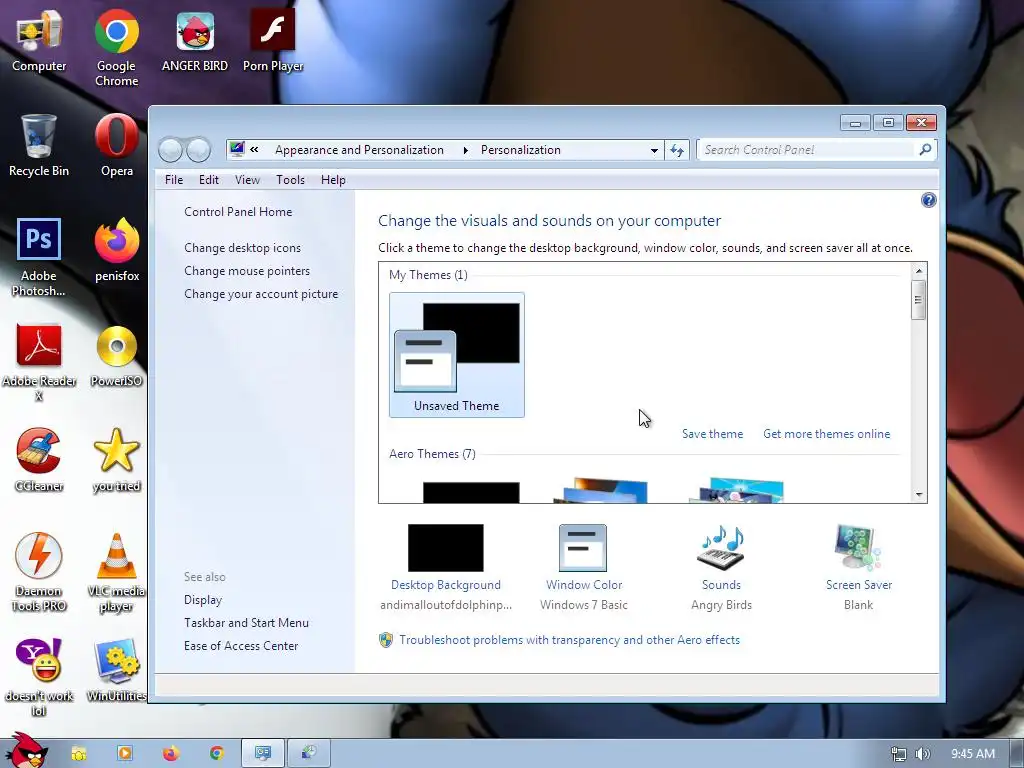
Task: Click Troubleshoot problems with transparency link
Action: 569,640
